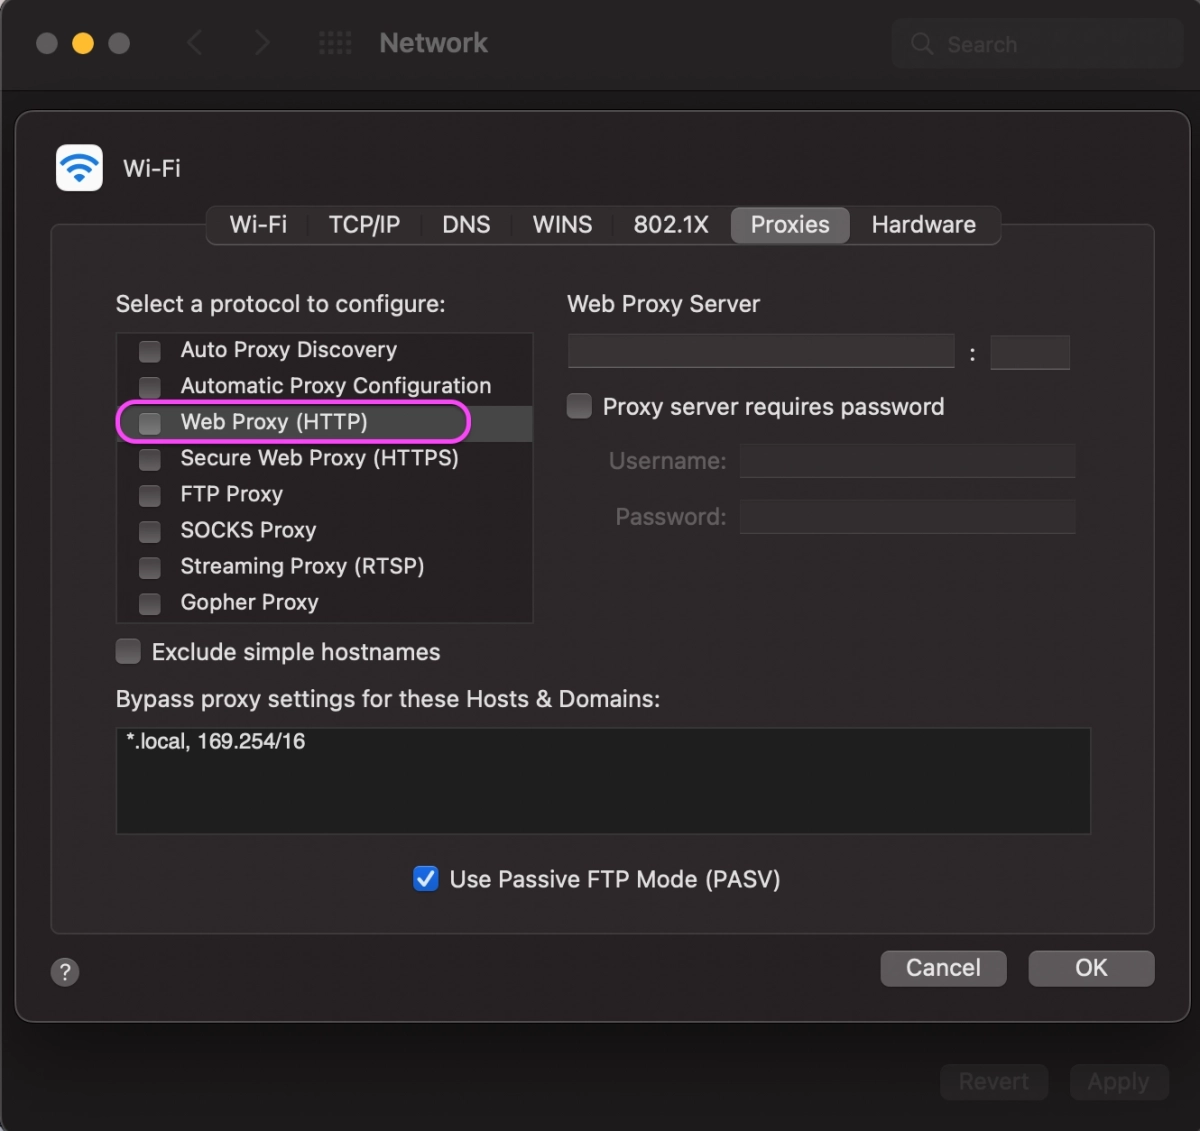The width and height of the screenshot is (1200, 1131).
Task: Open the grid view icon beside Network
Action: [x=335, y=43]
